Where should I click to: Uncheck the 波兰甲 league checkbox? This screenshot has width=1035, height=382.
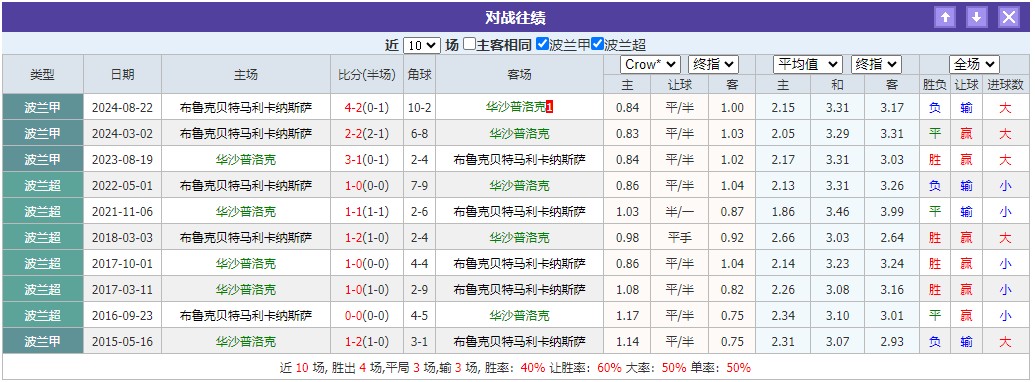543,44
